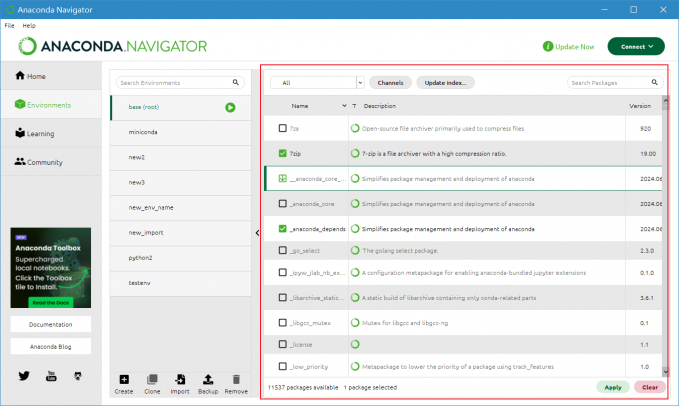Select the python2 environment
This screenshot has height=406, width=679.
(x=181, y=258)
